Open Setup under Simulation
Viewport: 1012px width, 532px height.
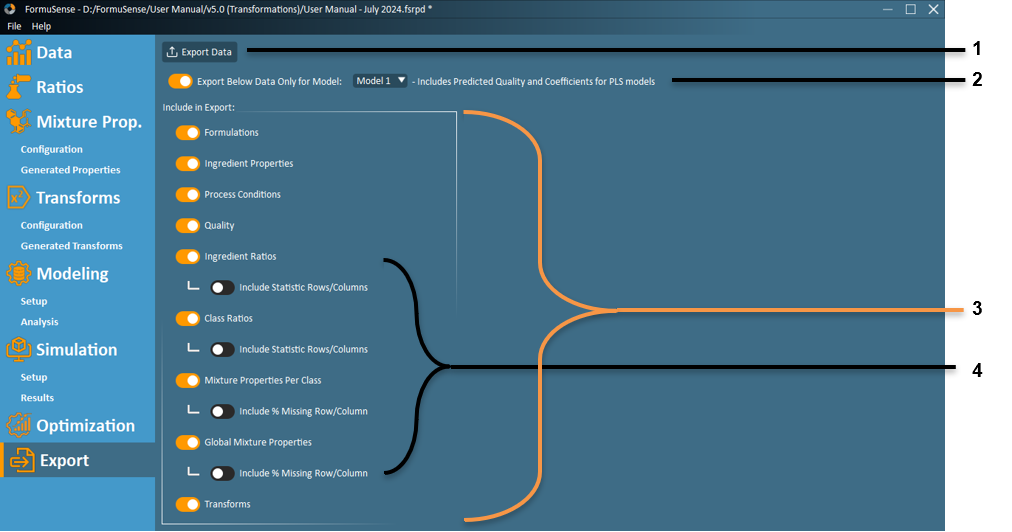click(x=34, y=378)
